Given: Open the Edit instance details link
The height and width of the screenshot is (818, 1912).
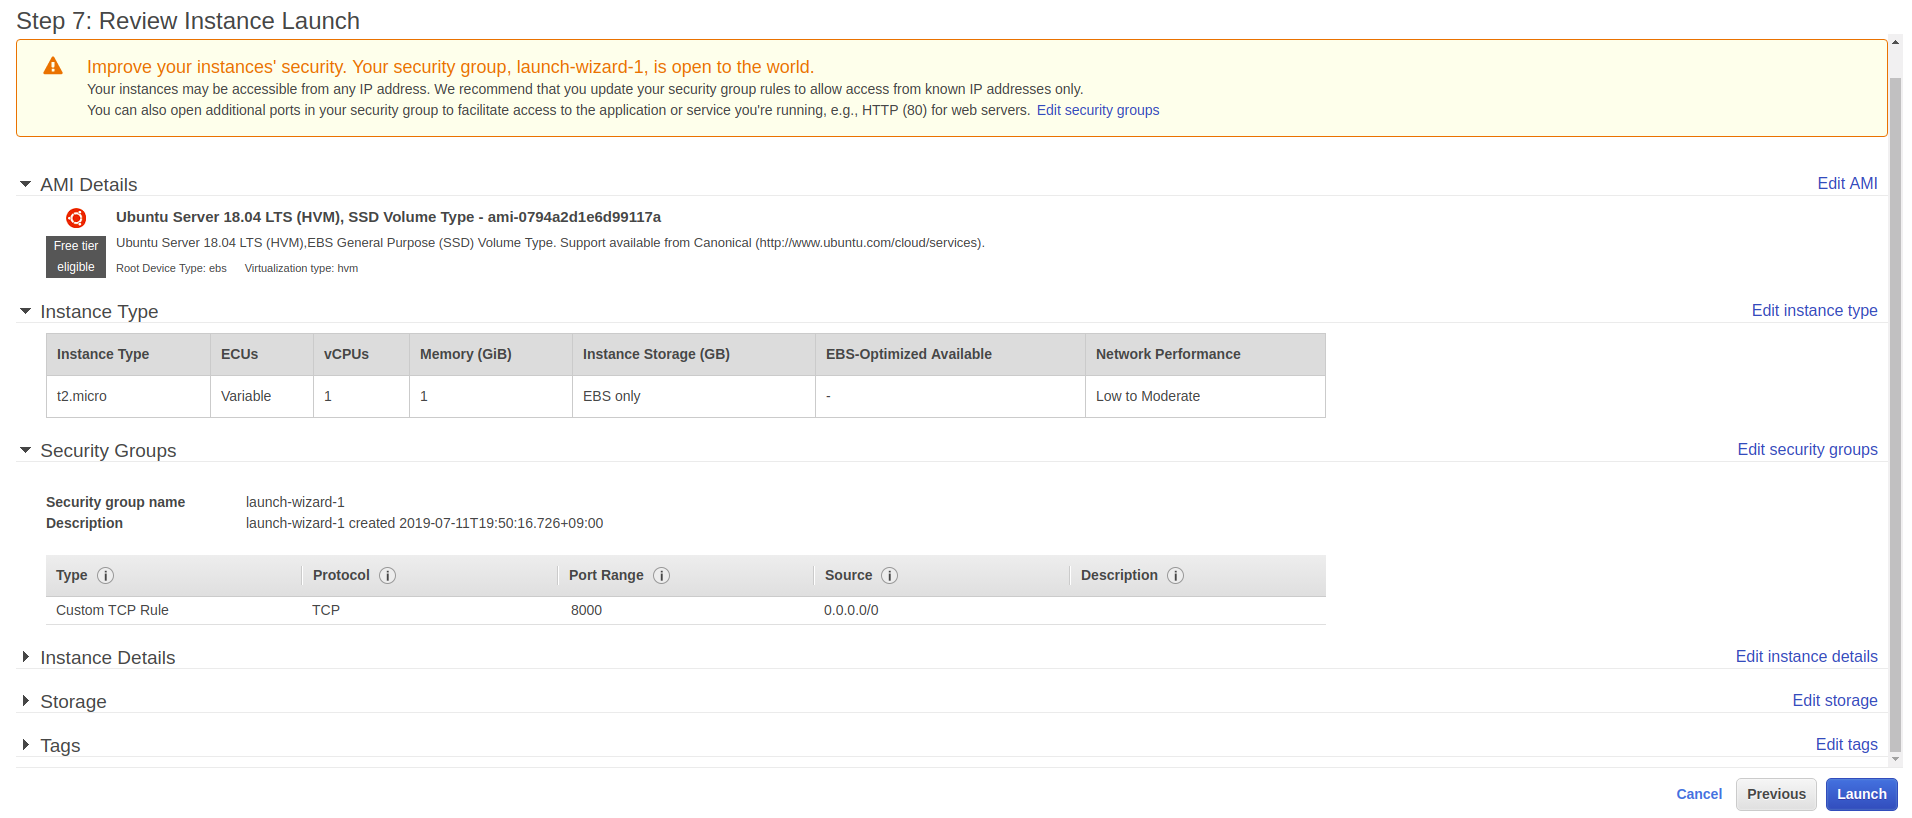Looking at the screenshot, I should pos(1806,656).
